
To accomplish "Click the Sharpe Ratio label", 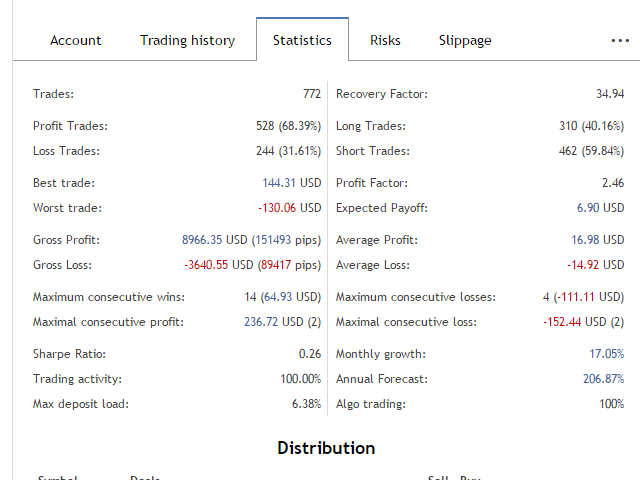I will click(x=69, y=354).
